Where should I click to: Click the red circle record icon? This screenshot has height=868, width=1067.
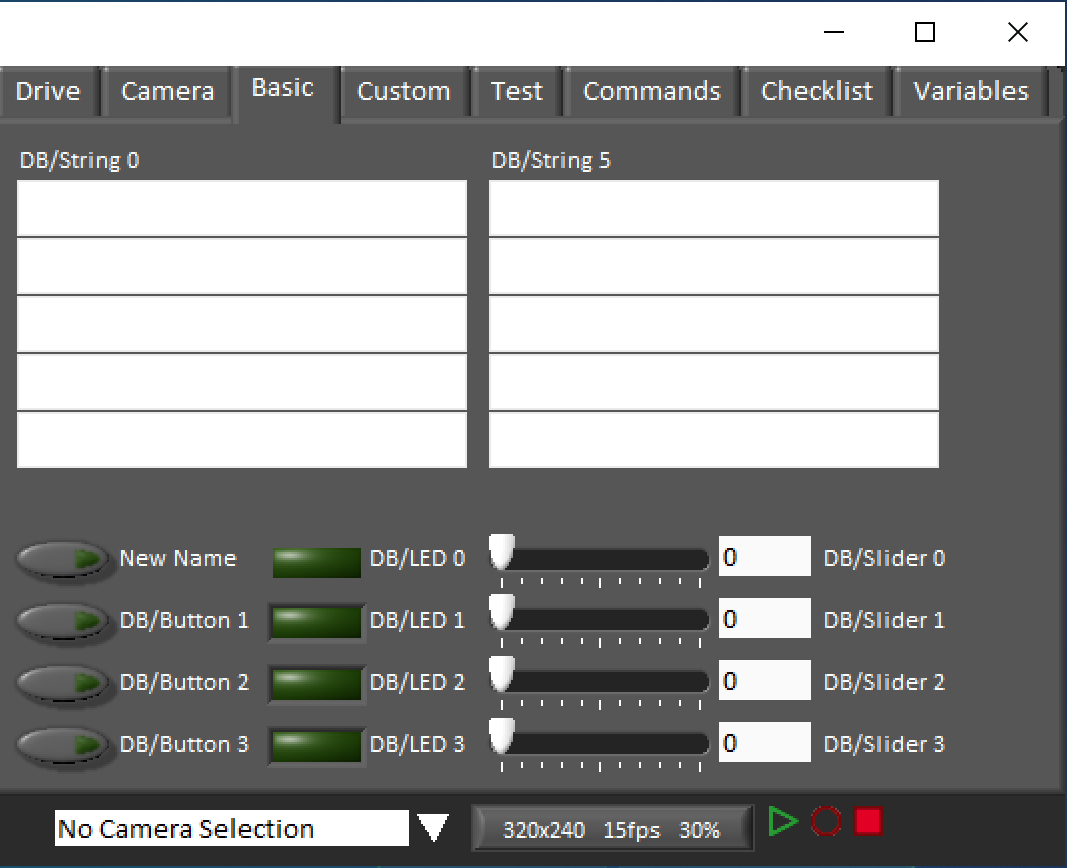[826, 822]
